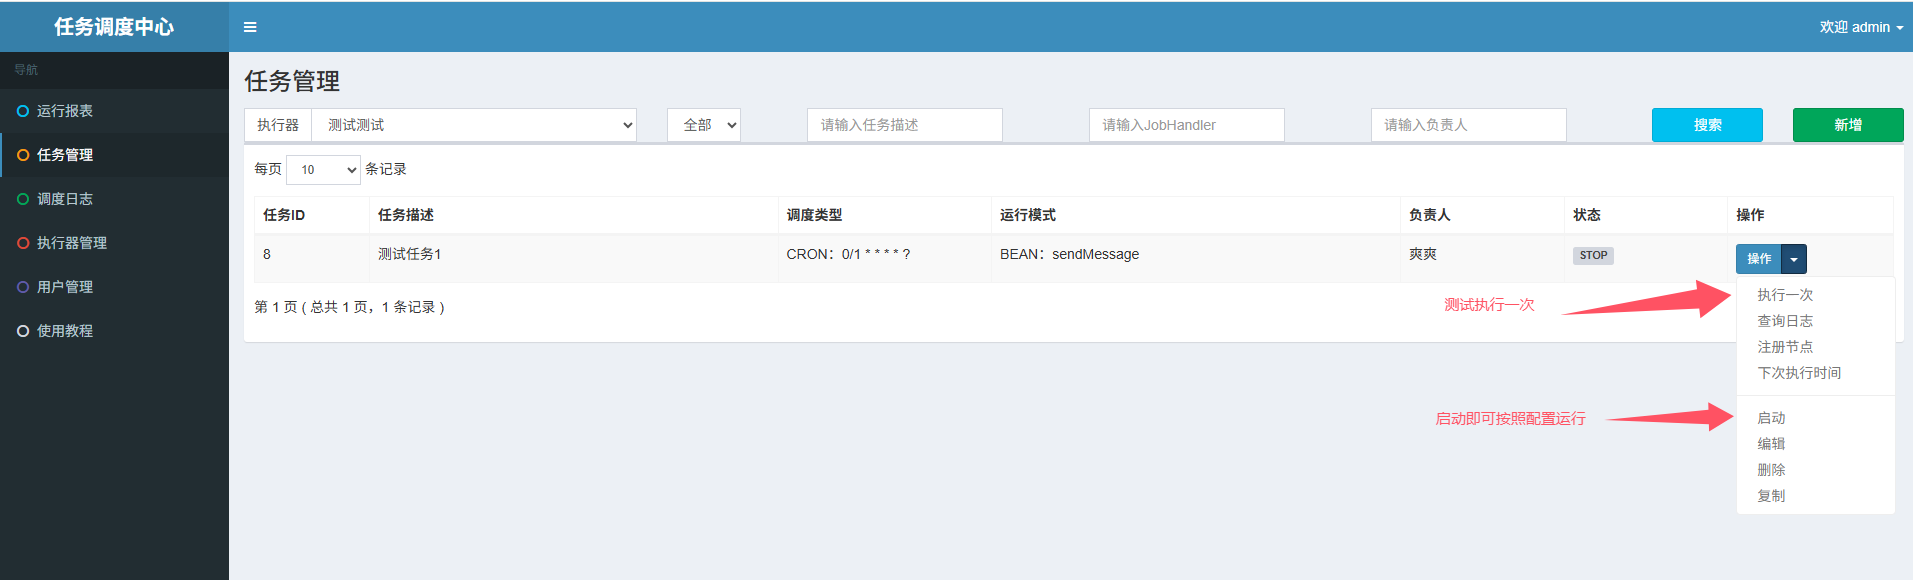Click the 调度日志 circle icon in the sidebar
This screenshot has height=580, width=1913.
(x=23, y=199)
